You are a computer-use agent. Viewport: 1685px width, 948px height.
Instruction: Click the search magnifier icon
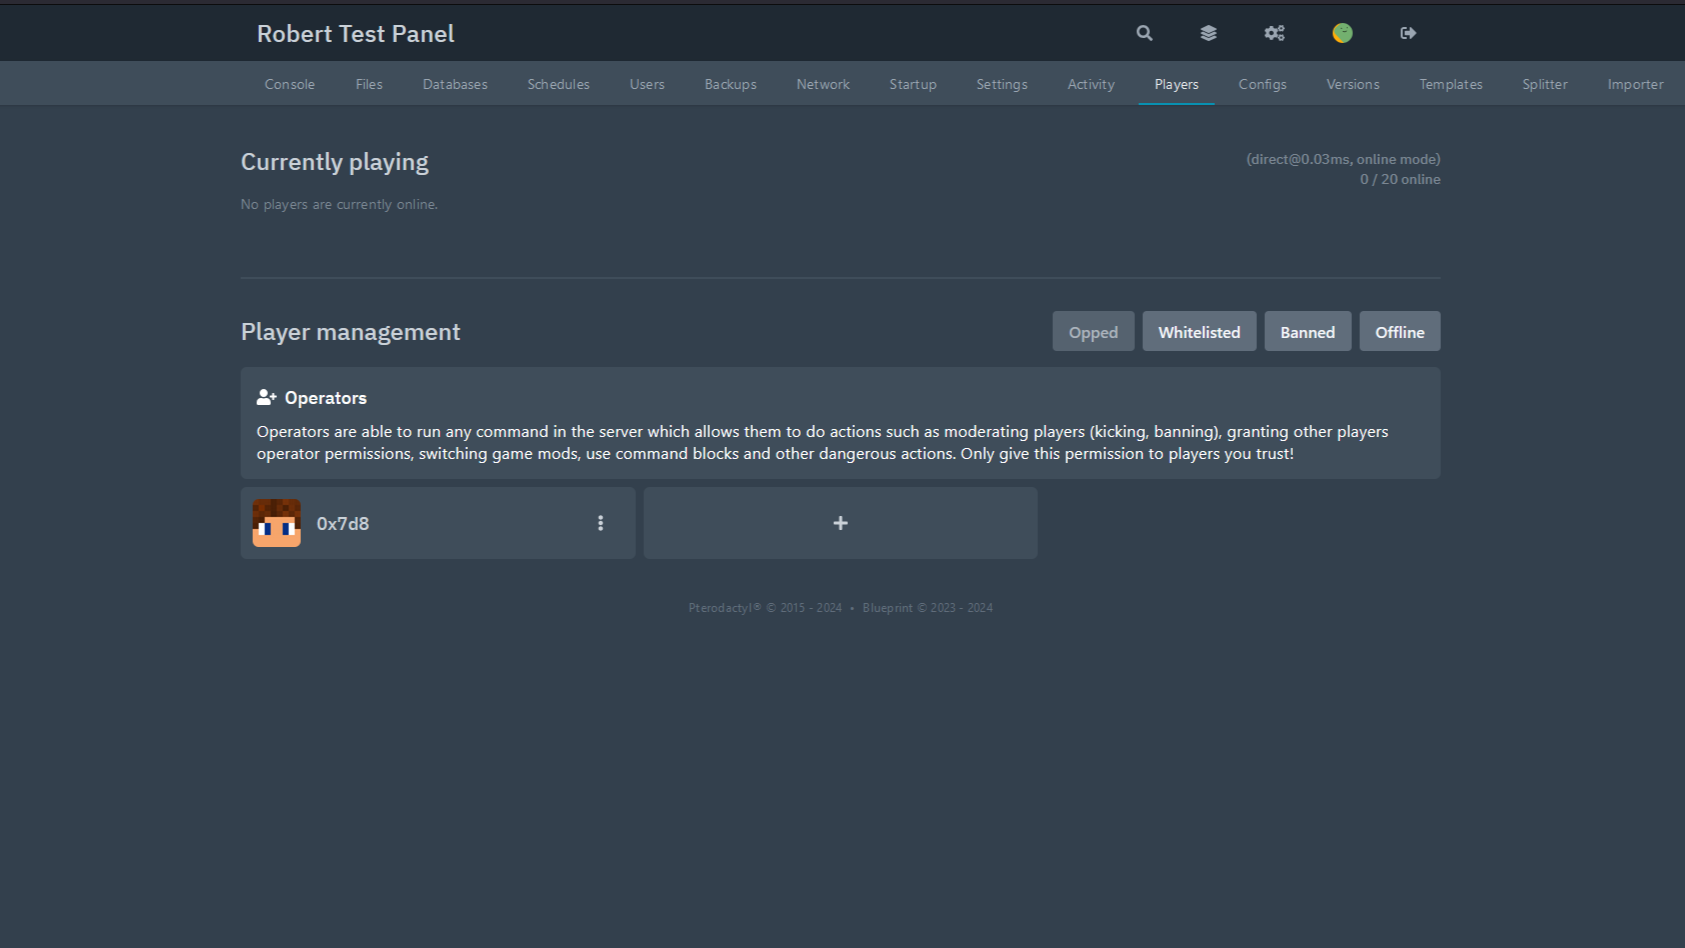pyautogui.click(x=1144, y=33)
